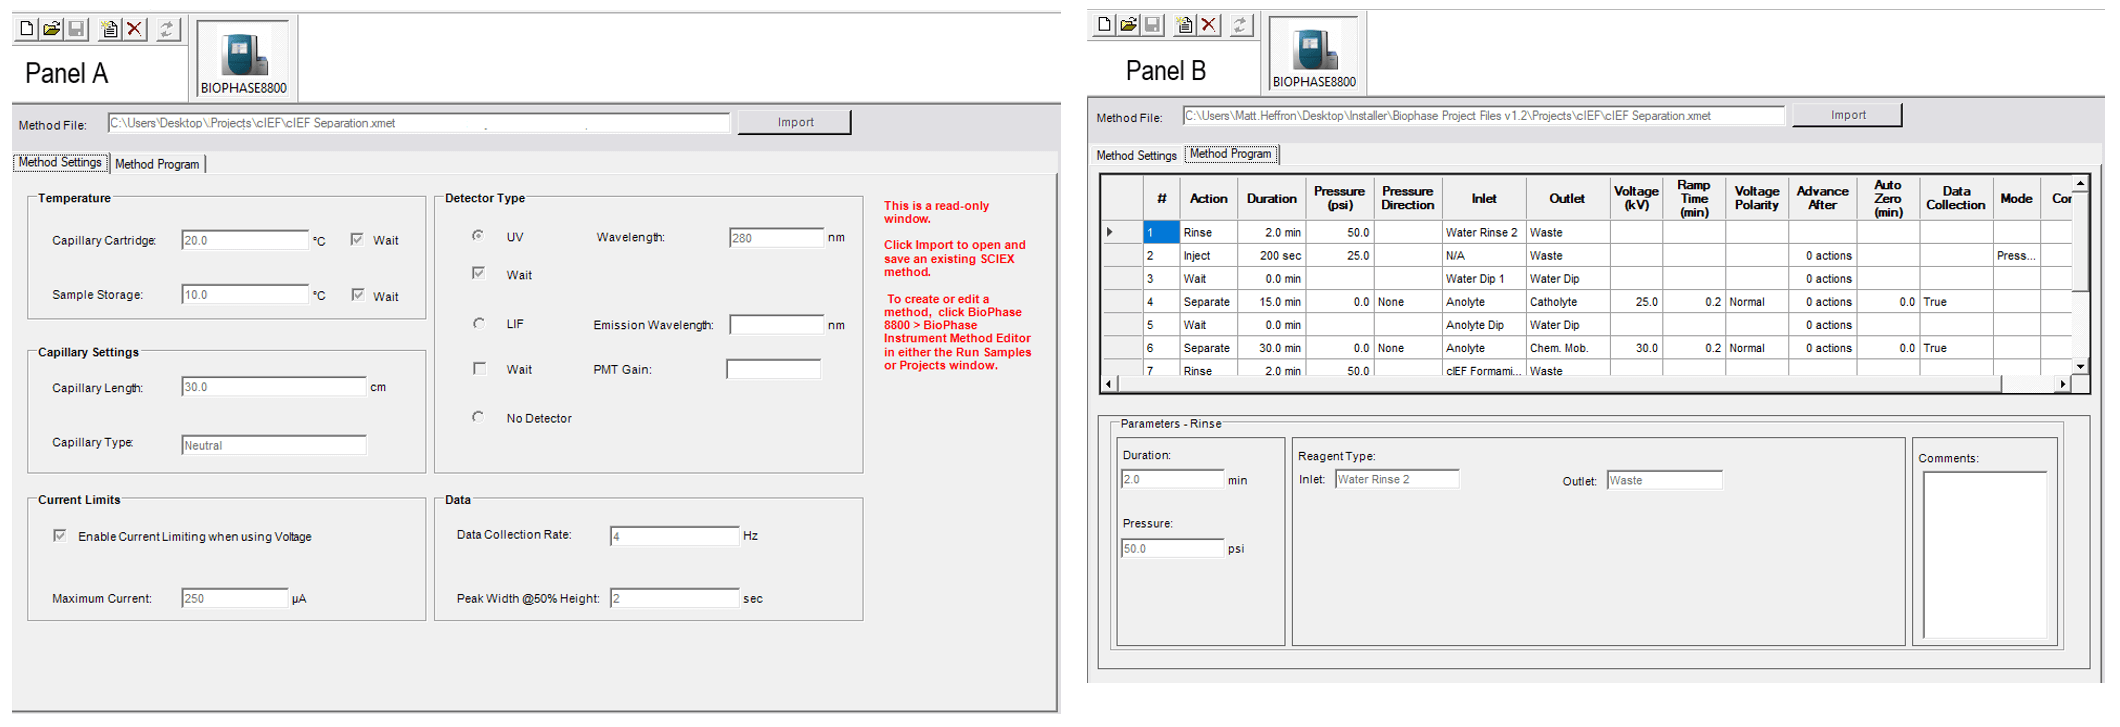Click Rinse Pressure field showing 50.0
The height and width of the screenshot is (727, 2120).
coord(1172,548)
